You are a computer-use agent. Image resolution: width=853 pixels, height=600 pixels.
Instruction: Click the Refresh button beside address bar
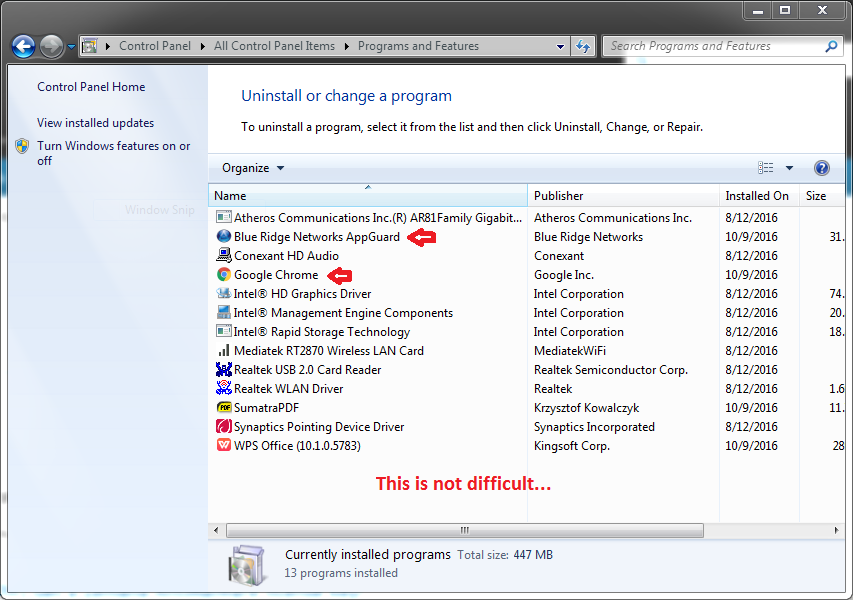583,46
